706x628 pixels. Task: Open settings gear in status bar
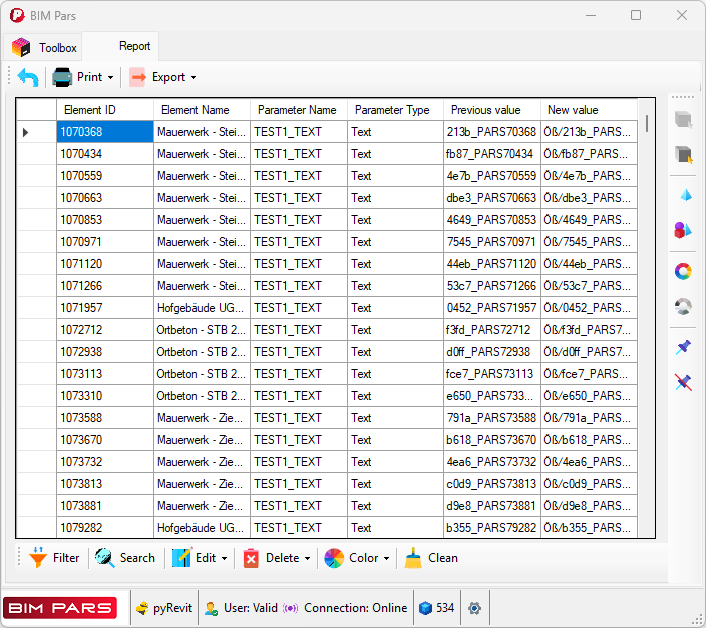click(474, 608)
